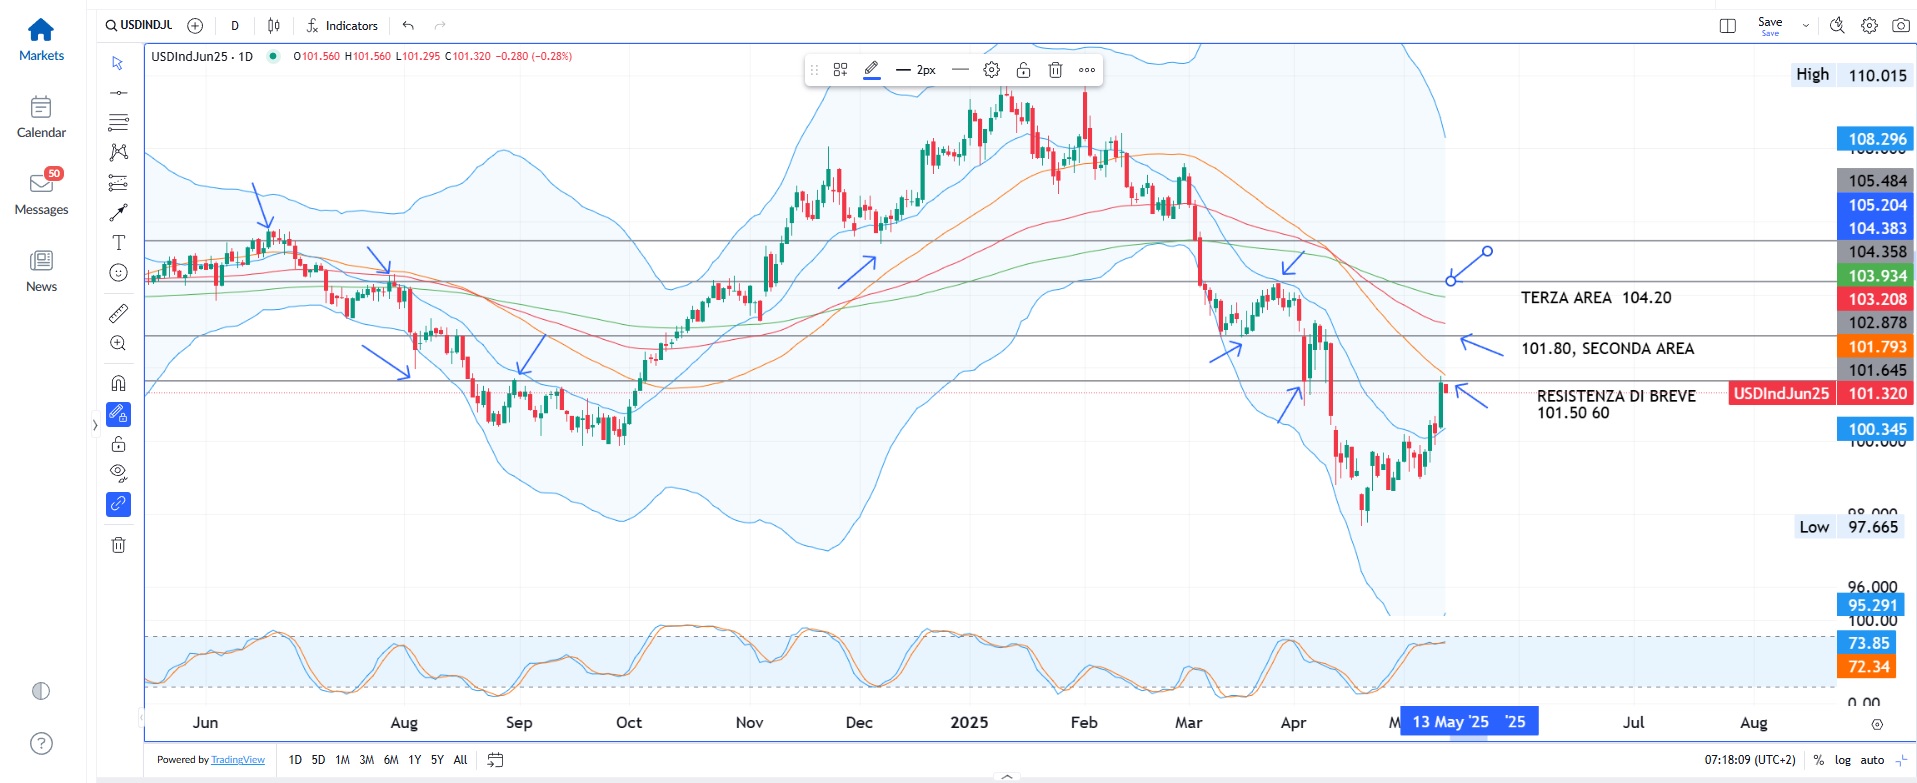Switch to the 3M time range
This screenshot has height=783, width=1917.
[366, 760]
